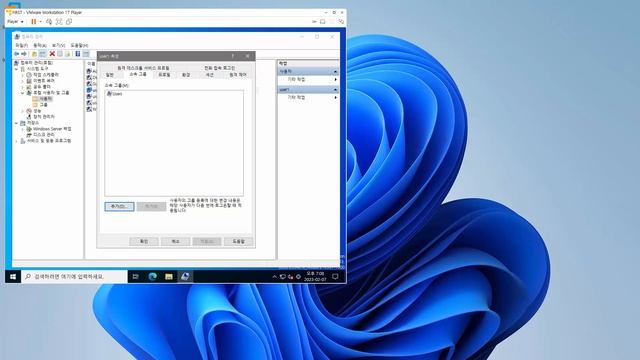The image size is (640, 360).
Task: Click the 추가(D)... button
Action: pyautogui.click(x=119, y=207)
